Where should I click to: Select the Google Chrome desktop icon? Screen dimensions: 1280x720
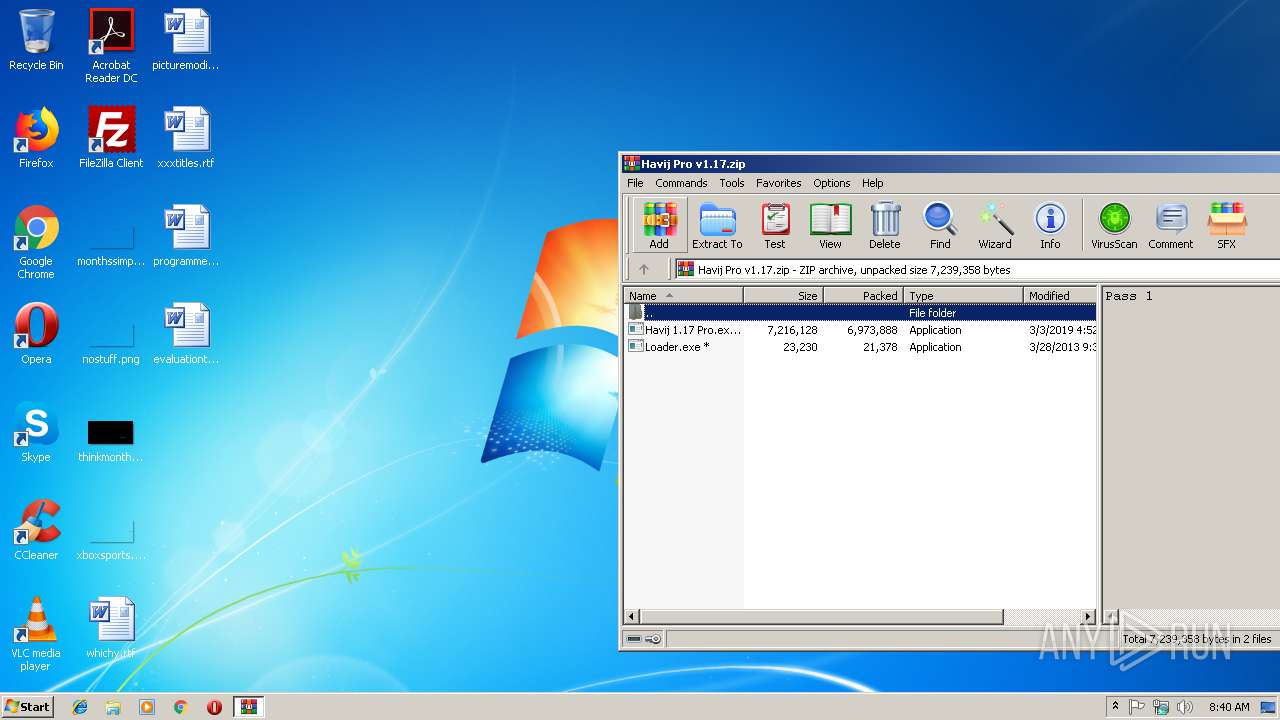click(36, 243)
